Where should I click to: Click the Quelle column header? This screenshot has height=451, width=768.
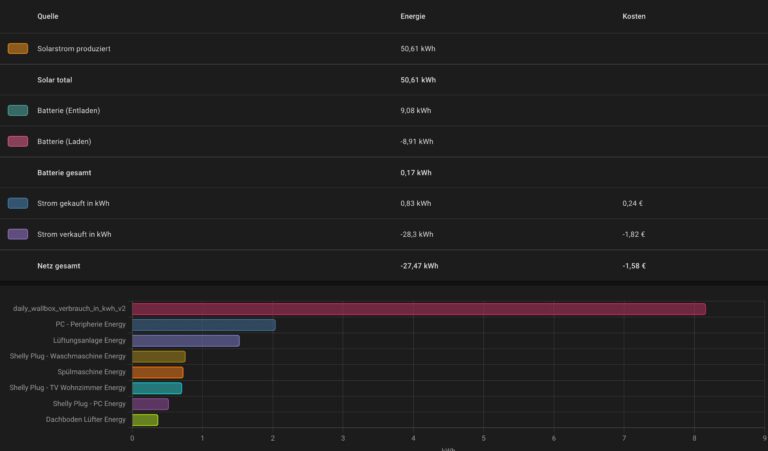click(x=48, y=16)
